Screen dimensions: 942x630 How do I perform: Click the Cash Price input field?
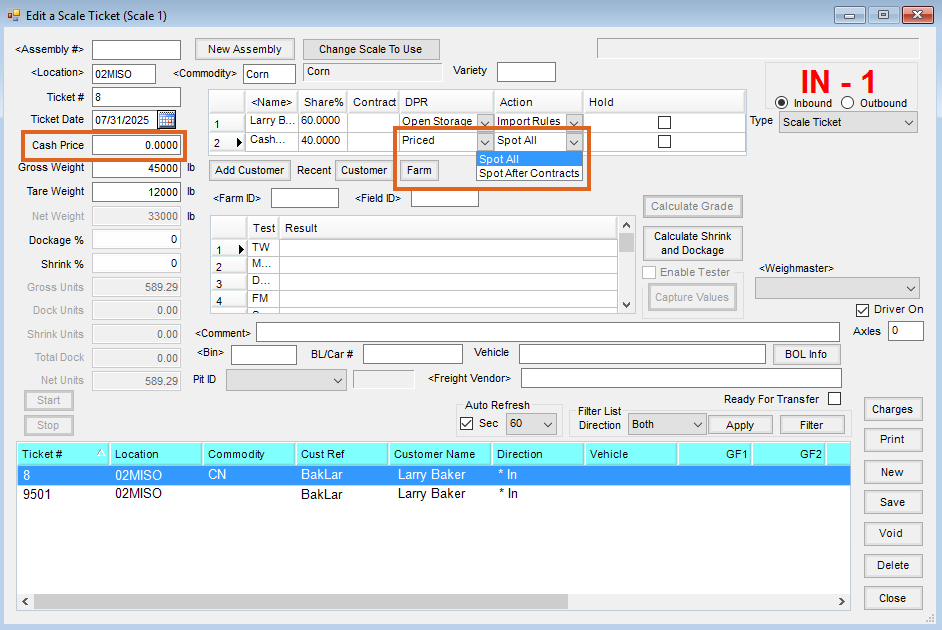coord(136,145)
